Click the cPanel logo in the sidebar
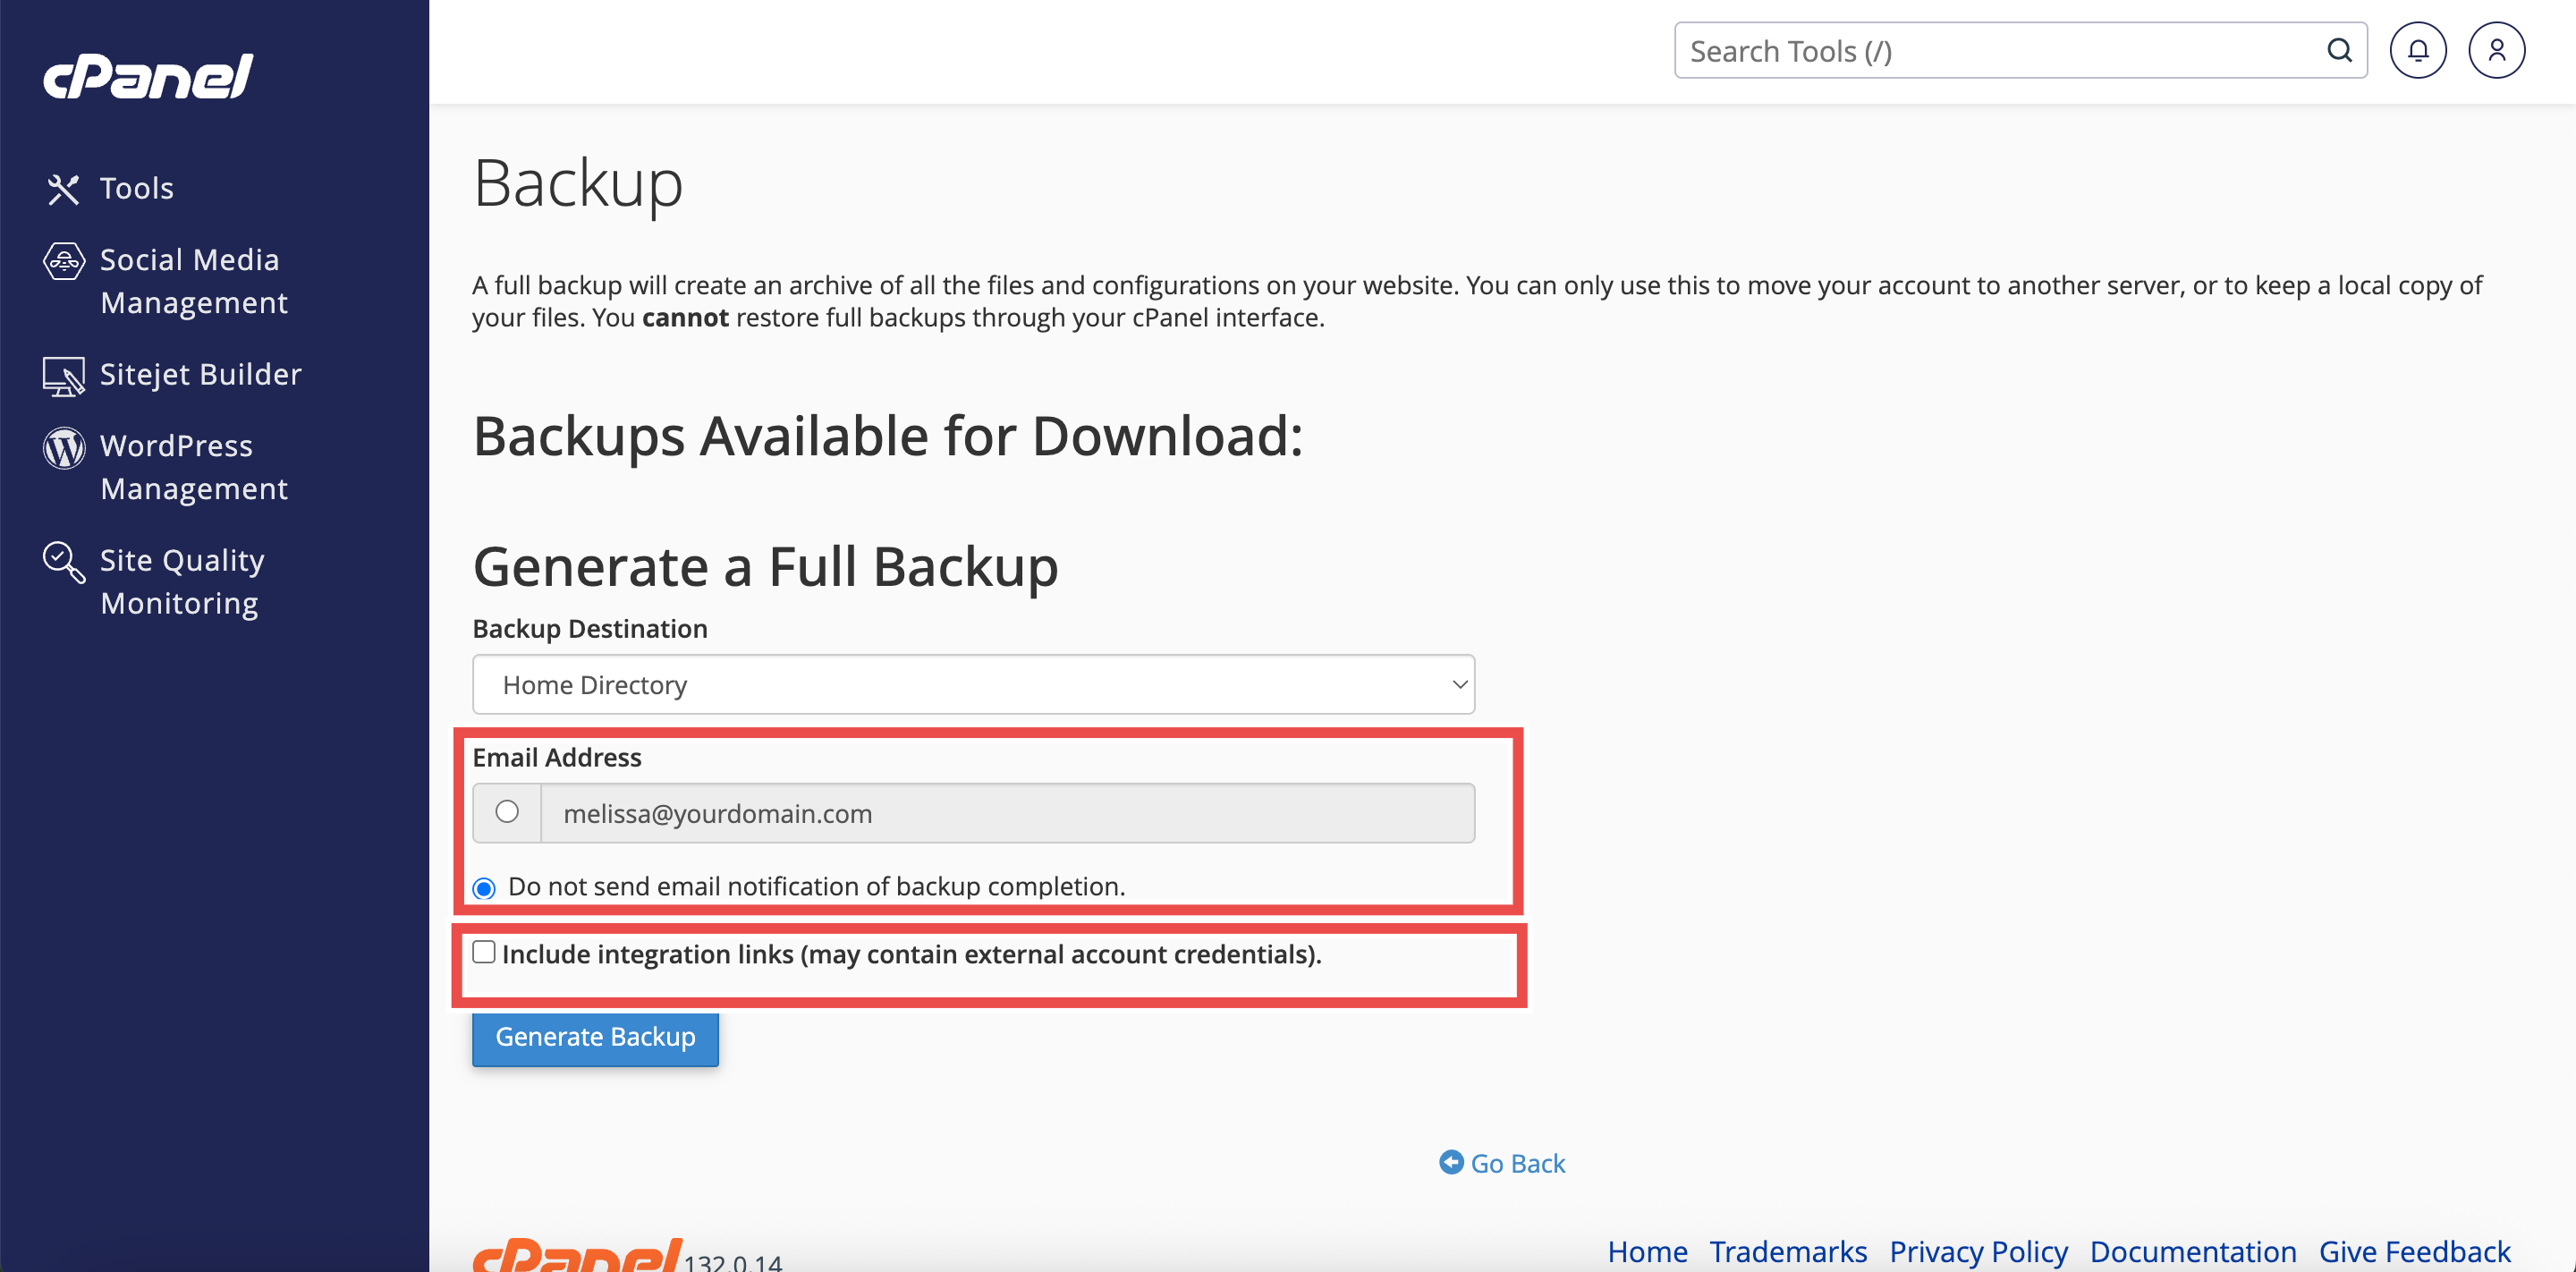Screen dimensions: 2576x1272 pyautogui.click(x=148, y=76)
